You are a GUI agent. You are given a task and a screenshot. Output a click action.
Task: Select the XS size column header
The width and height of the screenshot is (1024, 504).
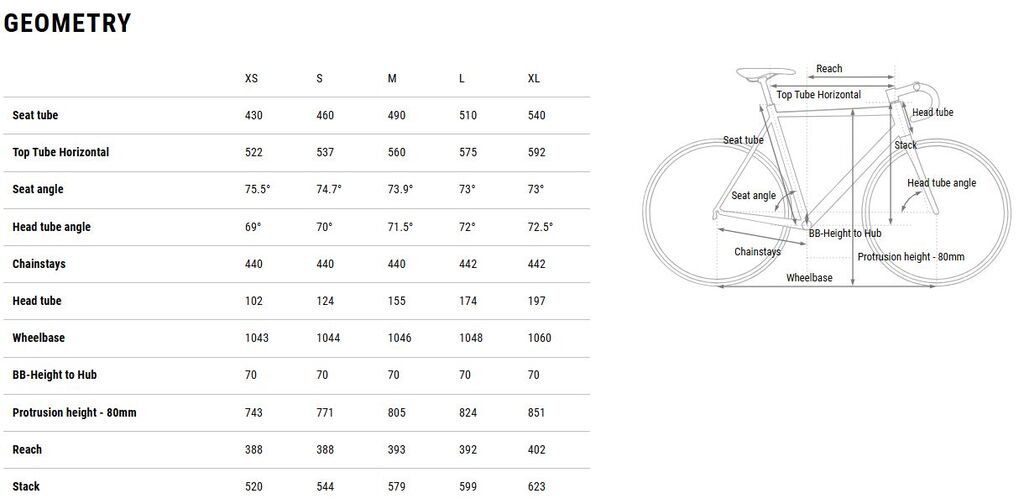[x=251, y=79]
